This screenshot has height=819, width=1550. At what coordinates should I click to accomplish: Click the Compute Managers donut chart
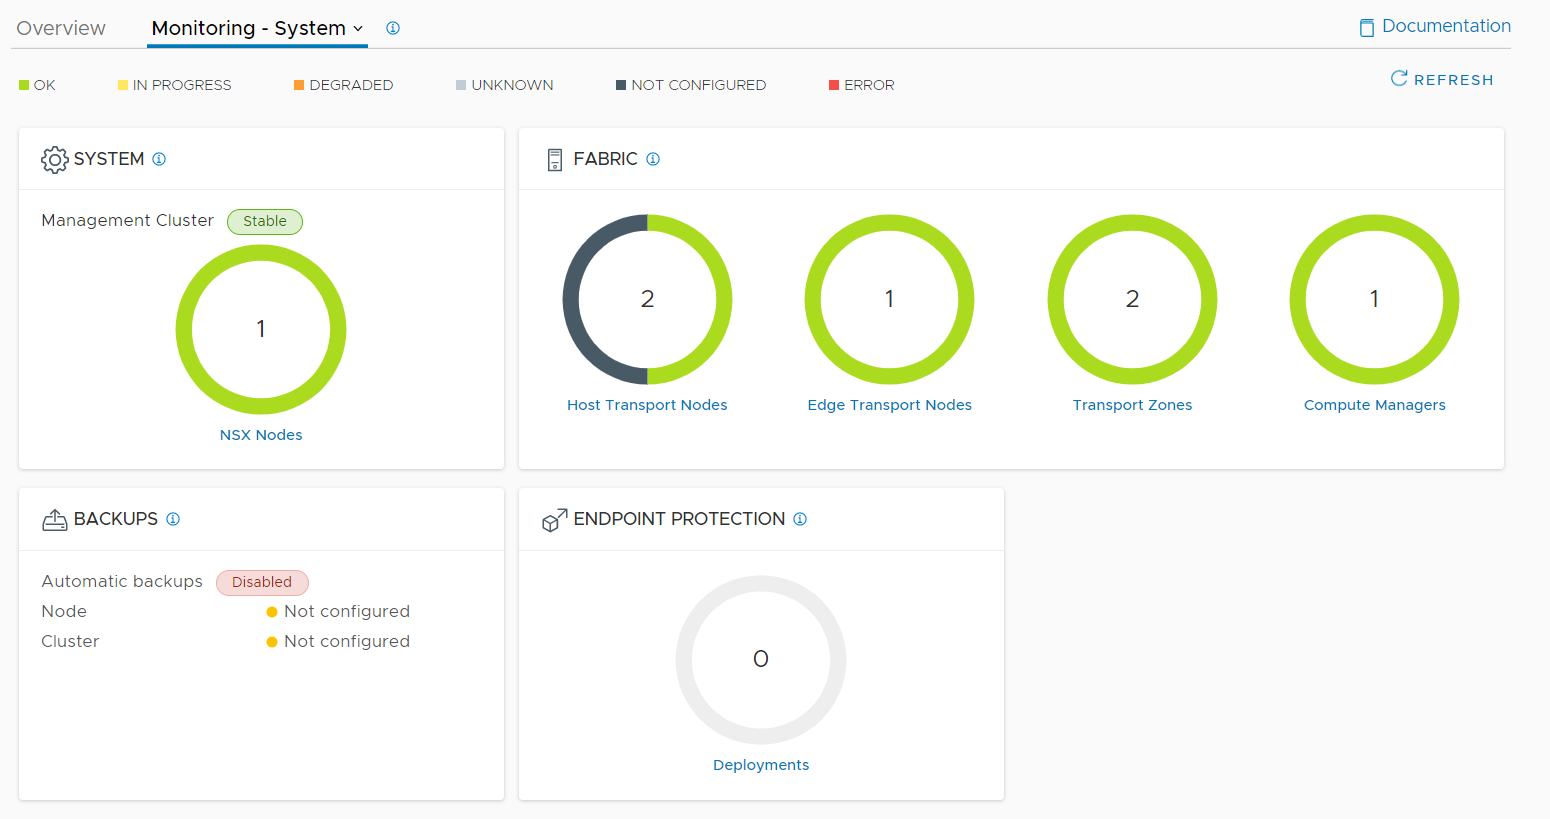point(1374,299)
